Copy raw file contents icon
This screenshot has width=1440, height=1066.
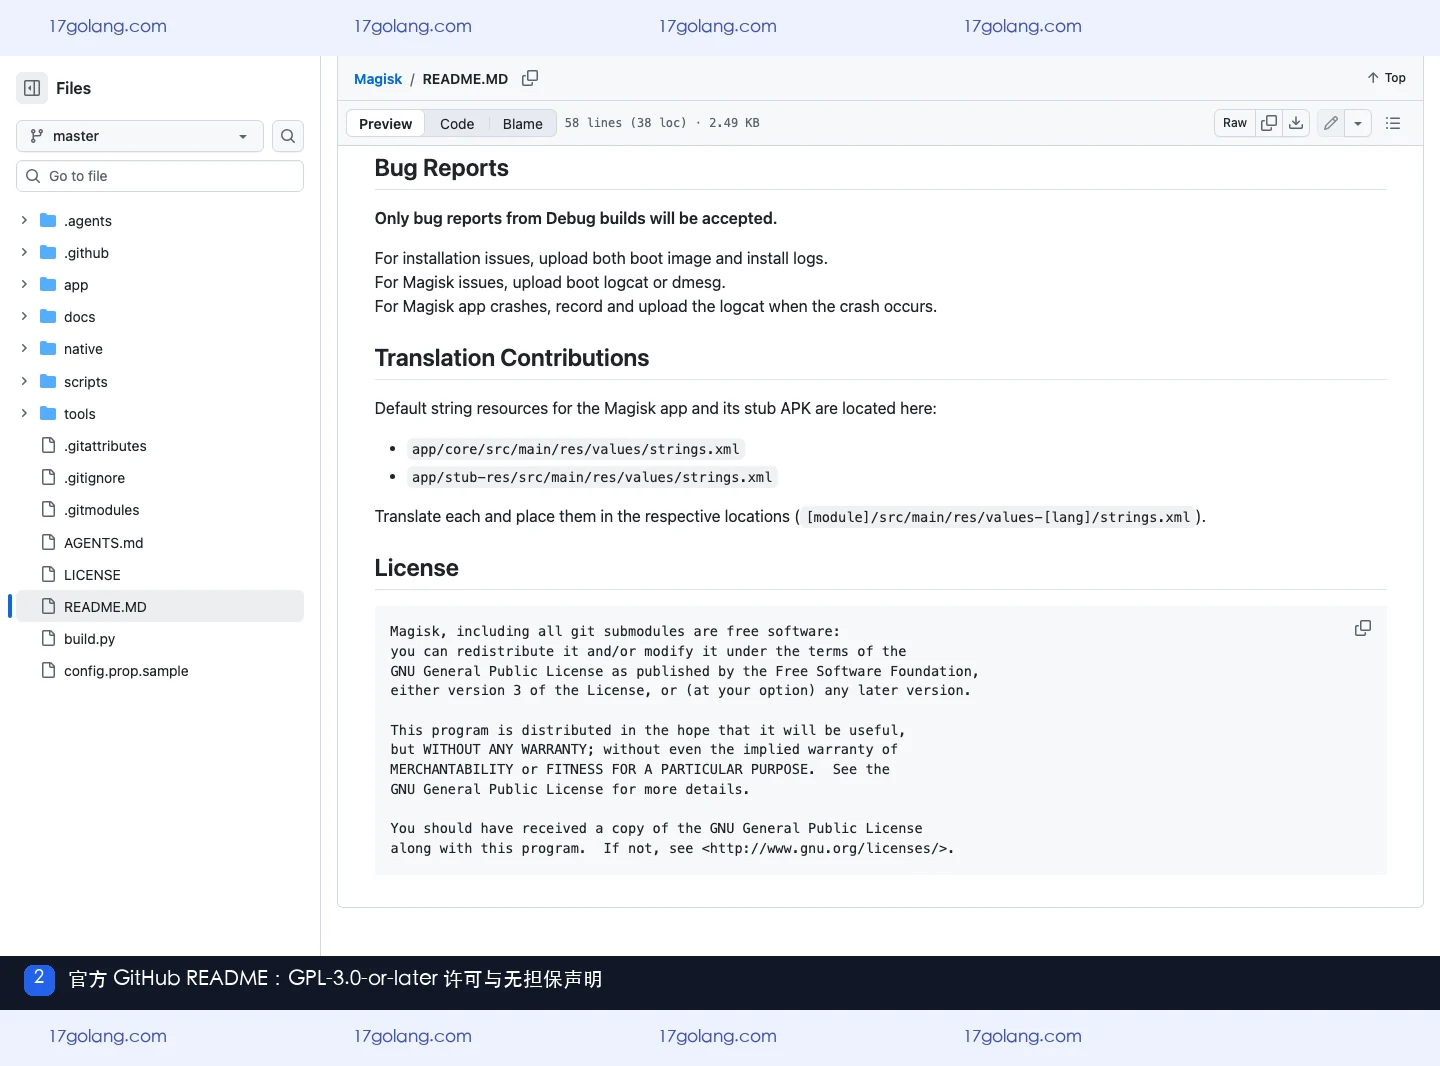(x=1269, y=123)
